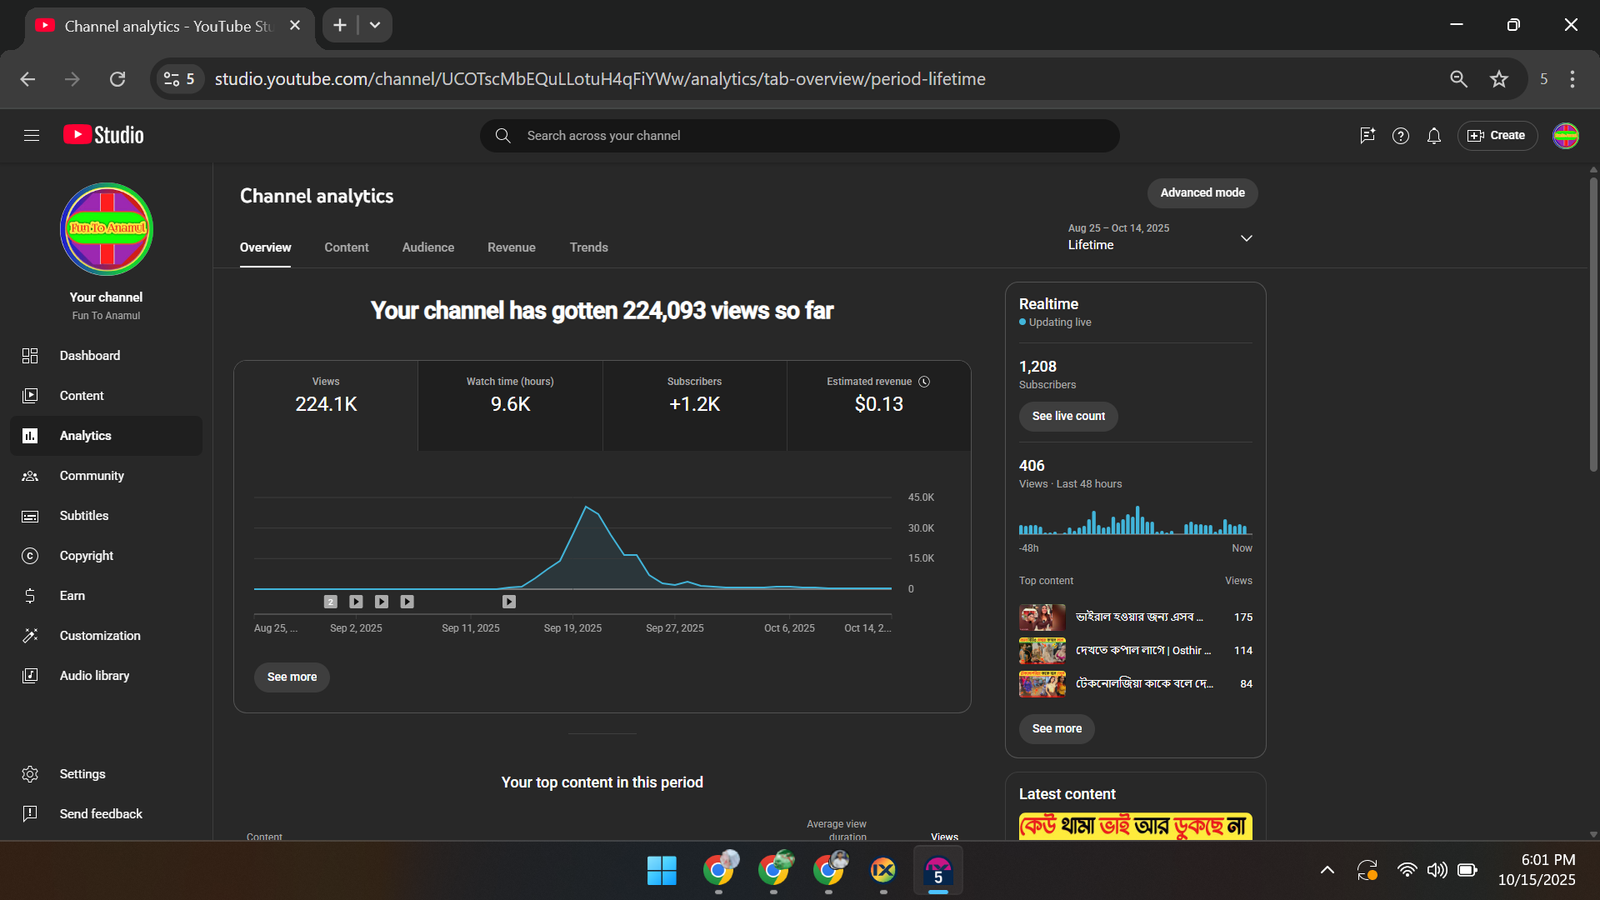The width and height of the screenshot is (1600, 900).
Task: Open the hamburger navigation menu
Action: (31, 135)
